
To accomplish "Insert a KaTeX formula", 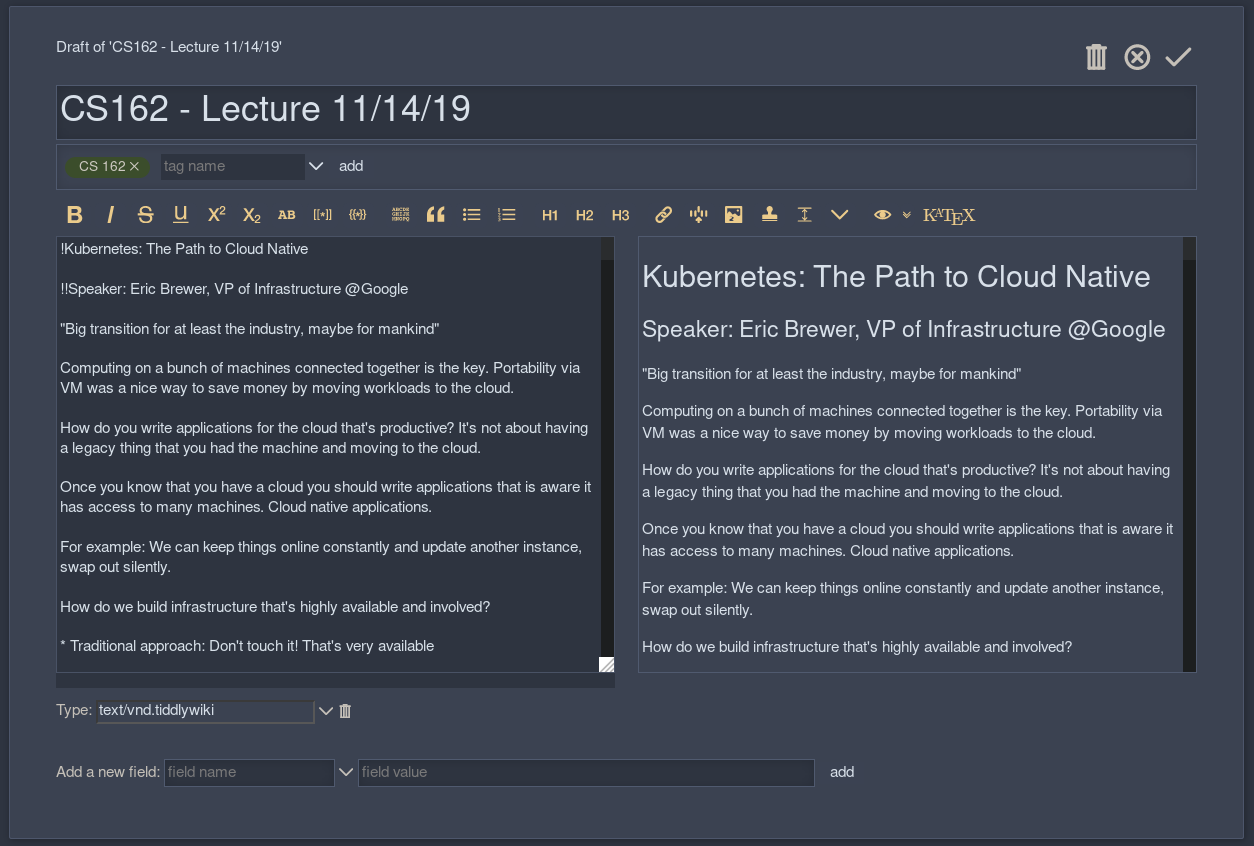I will (x=949, y=215).
